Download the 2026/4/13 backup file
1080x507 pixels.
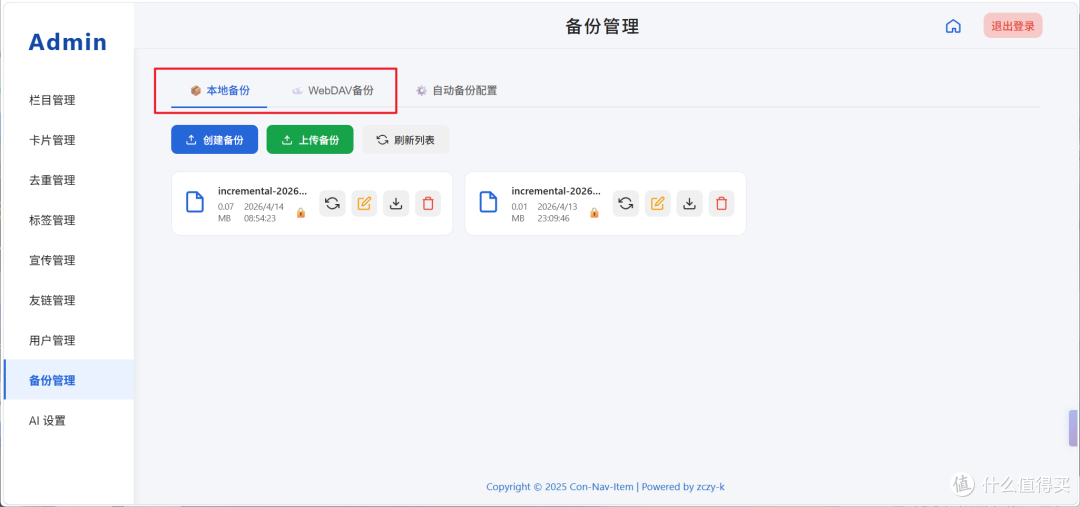689,203
